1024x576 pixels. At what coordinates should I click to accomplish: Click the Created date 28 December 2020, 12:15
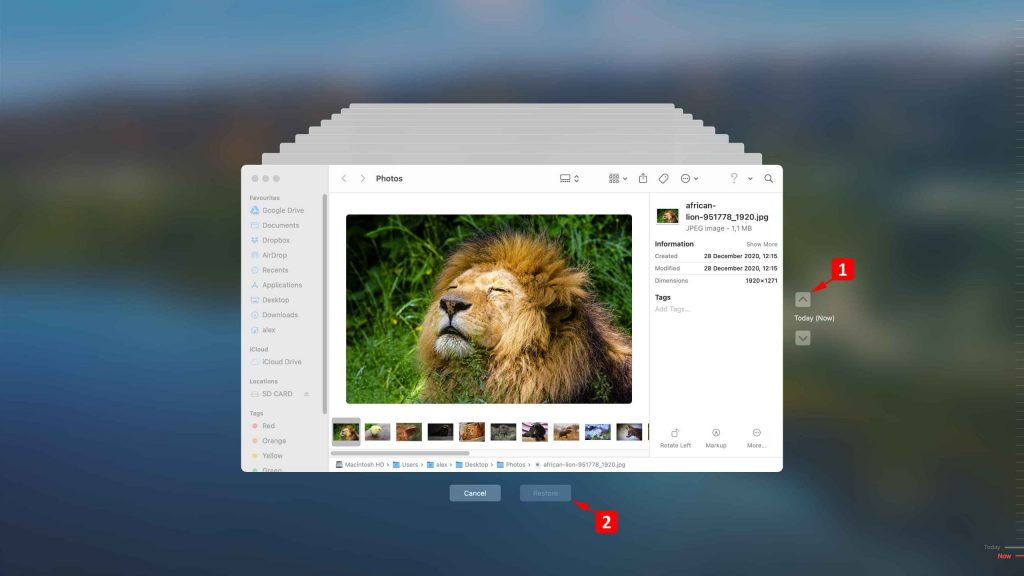741,257
